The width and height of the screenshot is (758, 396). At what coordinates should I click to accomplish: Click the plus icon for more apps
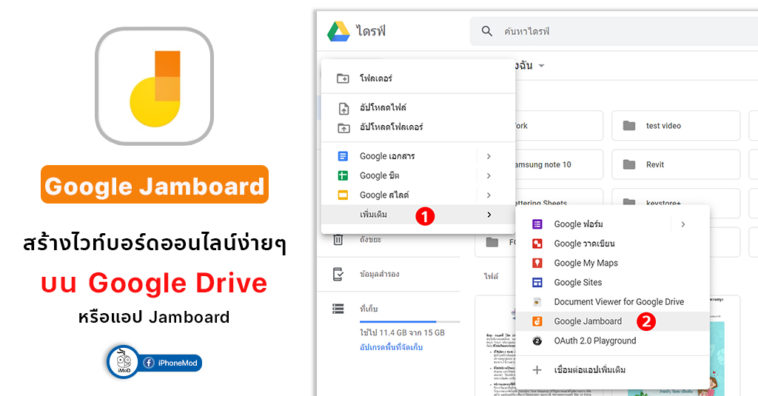pyautogui.click(x=537, y=370)
